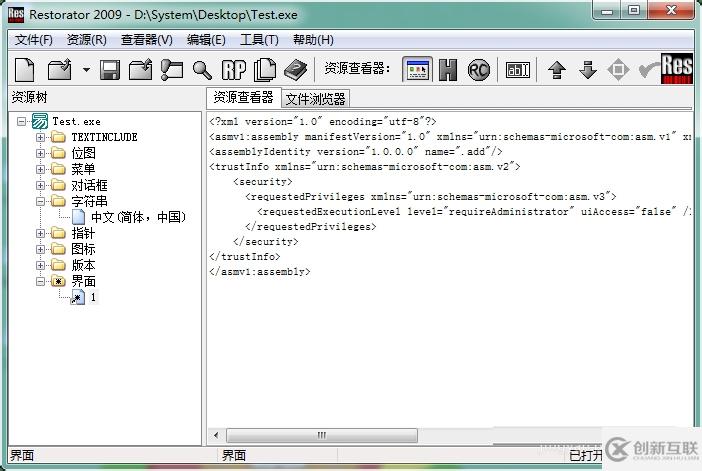Screen dimensions: 702x471
Task: Select the 对话框 tree item
Action: (x=90, y=185)
